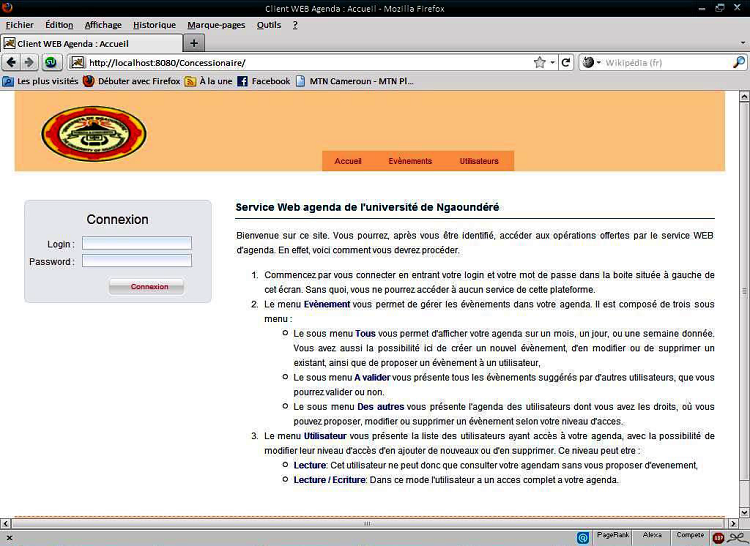750x546 pixels.
Task: Click the green StumbleUpon toolbar icon
Action: (50, 62)
